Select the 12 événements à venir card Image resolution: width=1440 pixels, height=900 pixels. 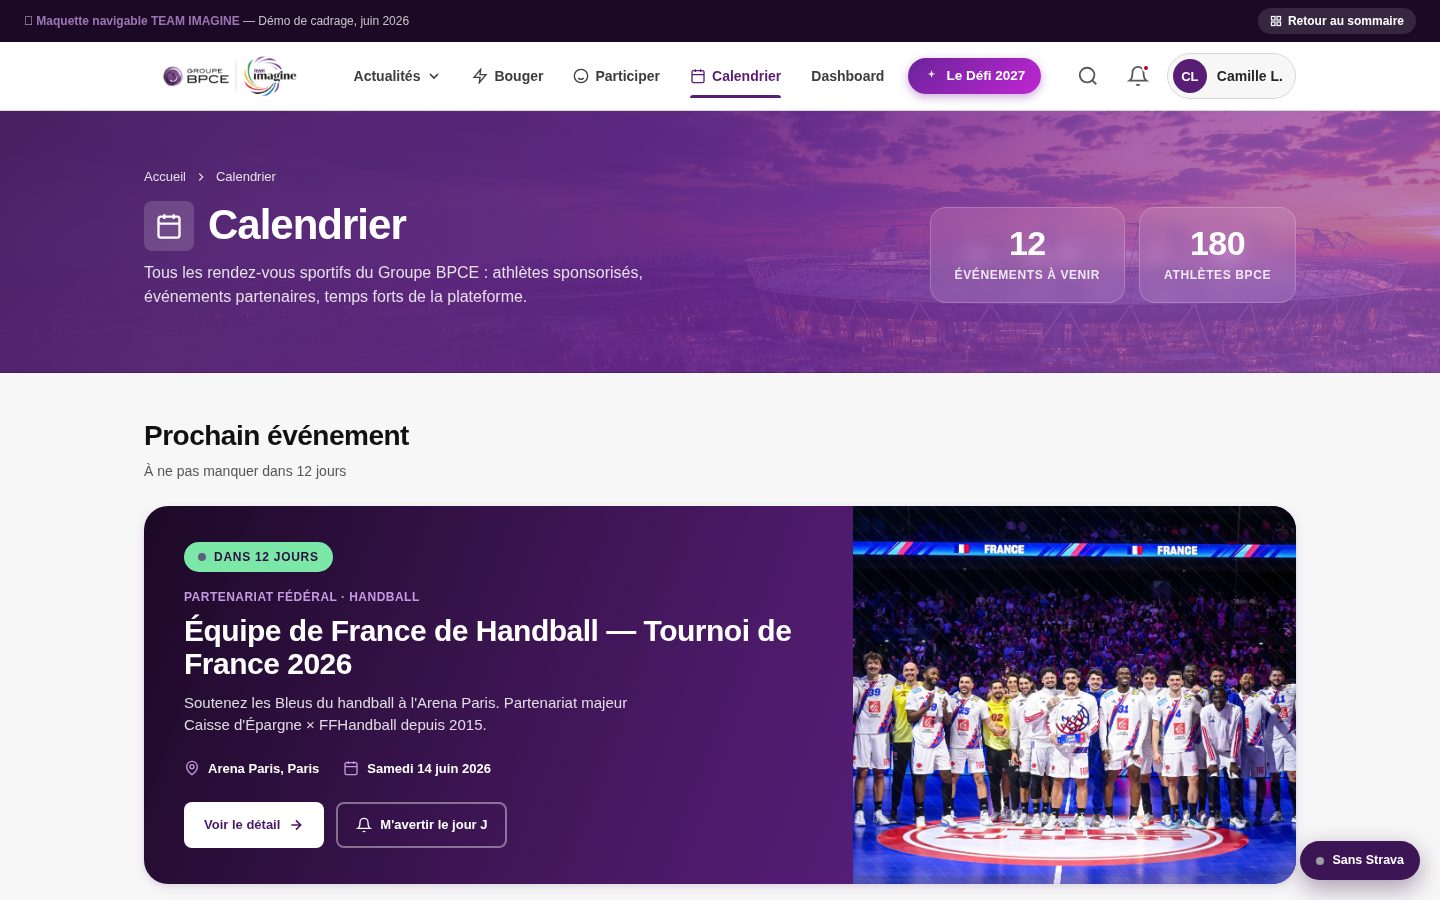pos(1027,255)
